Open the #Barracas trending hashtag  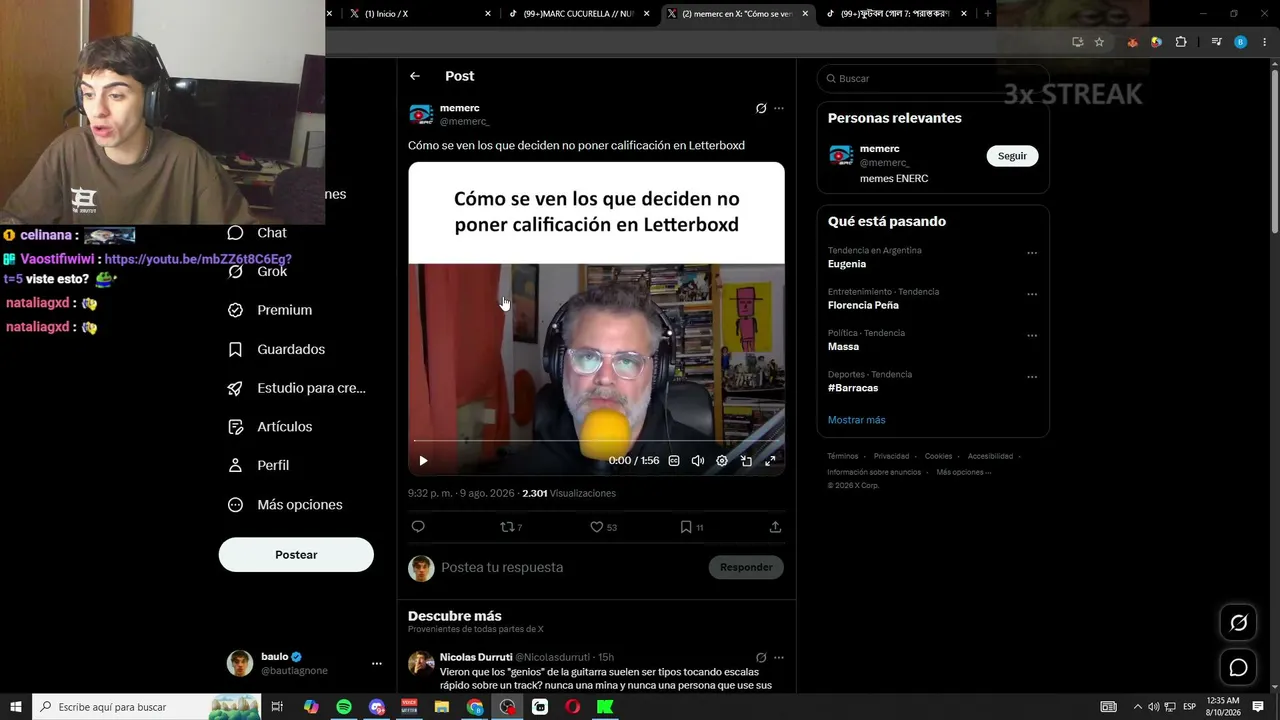click(x=853, y=388)
